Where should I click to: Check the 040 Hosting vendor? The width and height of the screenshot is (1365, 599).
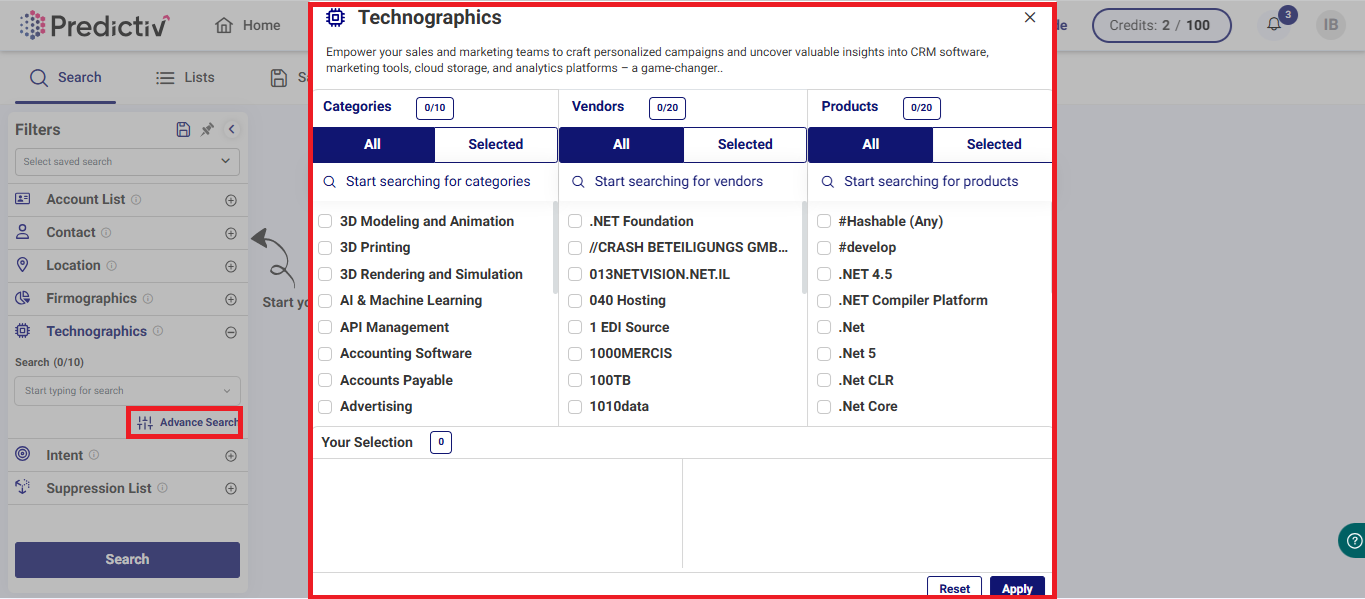coord(575,300)
